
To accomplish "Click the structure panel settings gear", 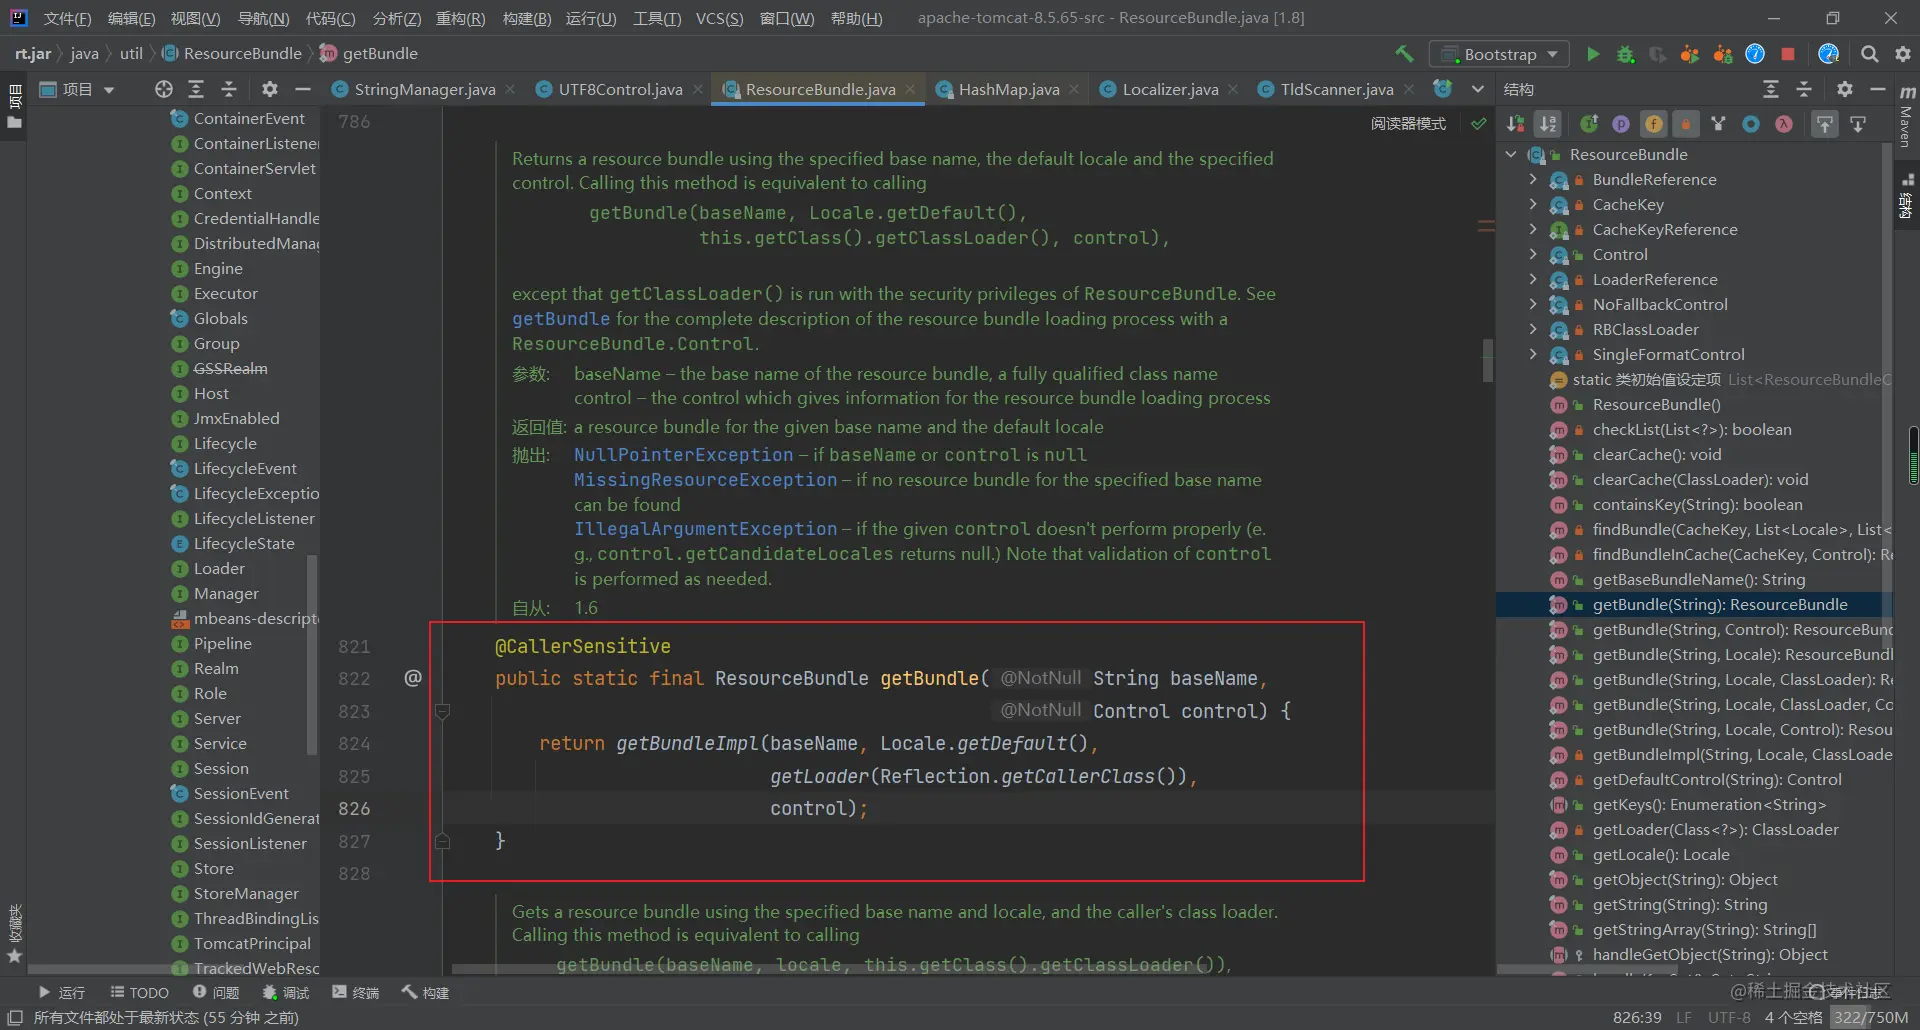I will click(1845, 89).
